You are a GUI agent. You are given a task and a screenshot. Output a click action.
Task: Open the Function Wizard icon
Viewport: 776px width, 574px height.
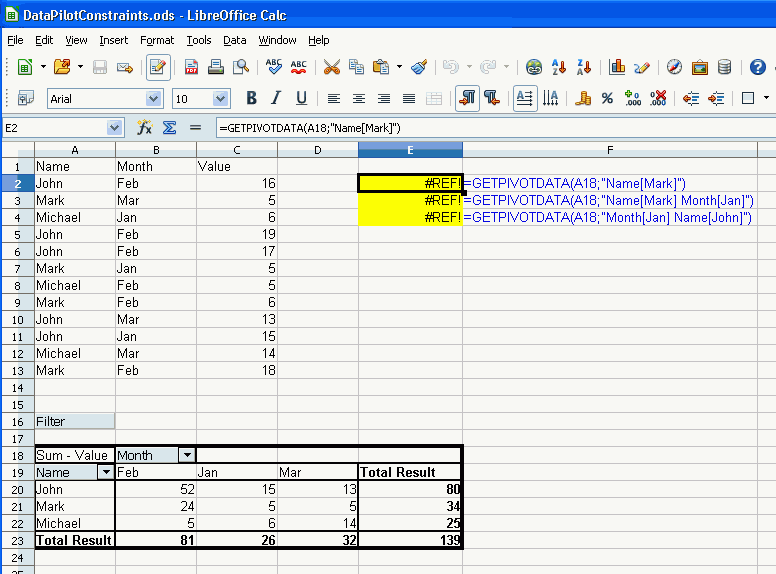[x=144, y=128]
